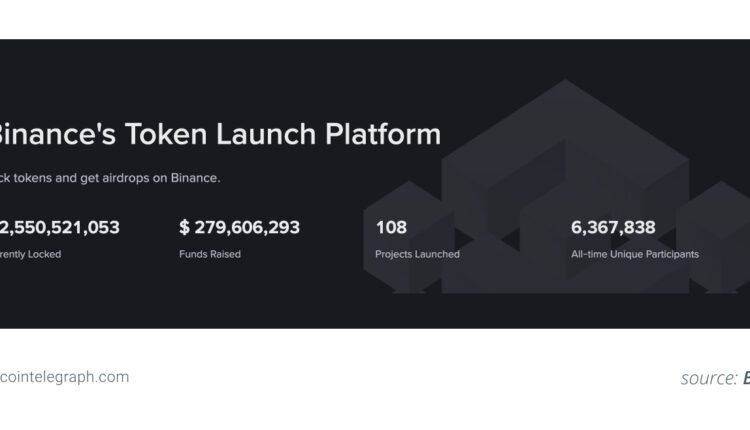The width and height of the screenshot is (750, 430).
Task: Click the source attribution text at bottom right
Action: (714, 378)
